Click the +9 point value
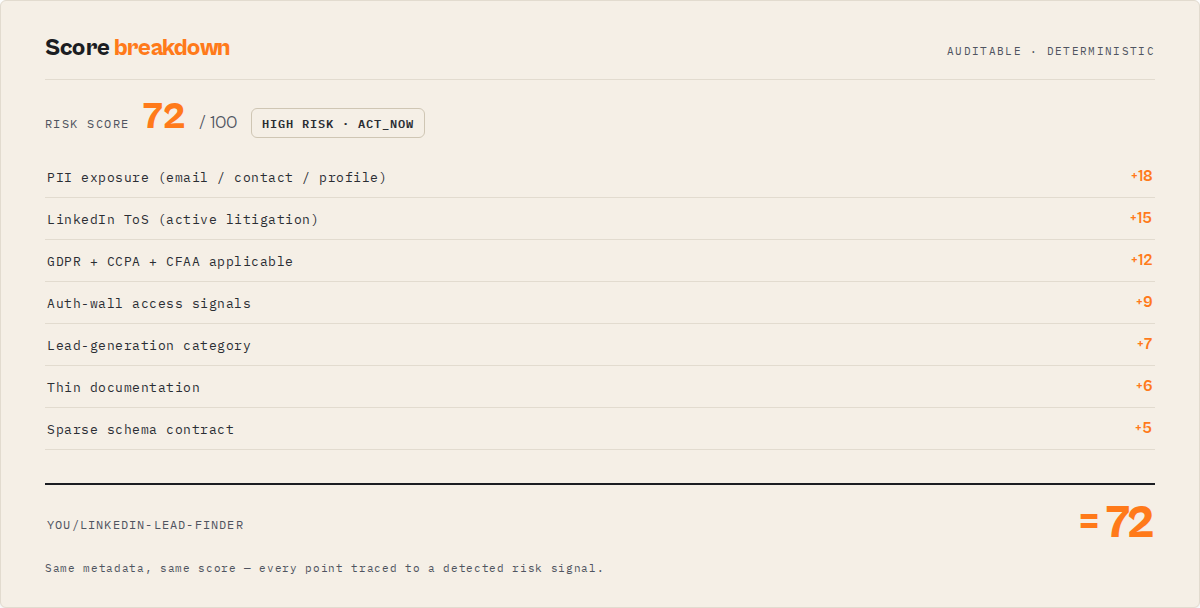Viewport: 1200px width, 608px height. (x=1144, y=302)
